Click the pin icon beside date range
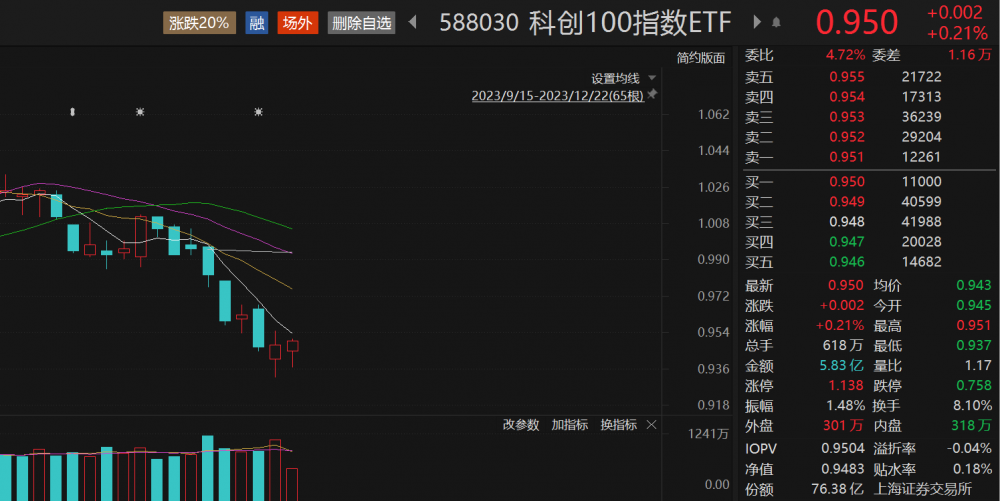 click(652, 95)
